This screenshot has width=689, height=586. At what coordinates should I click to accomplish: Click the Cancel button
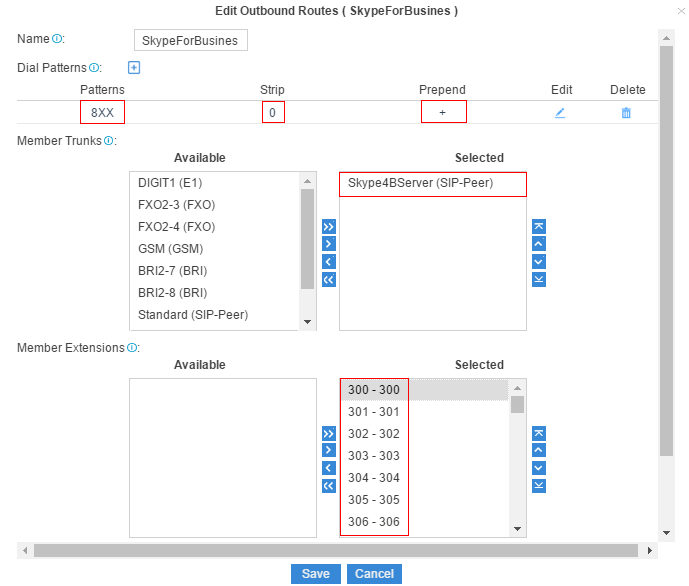tap(374, 574)
